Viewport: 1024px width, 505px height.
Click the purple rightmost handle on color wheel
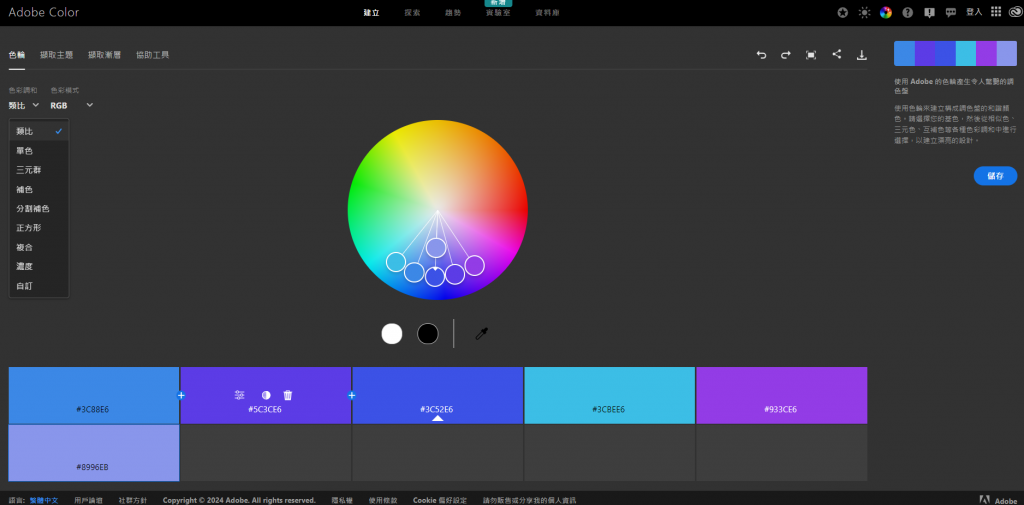(x=475, y=265)
